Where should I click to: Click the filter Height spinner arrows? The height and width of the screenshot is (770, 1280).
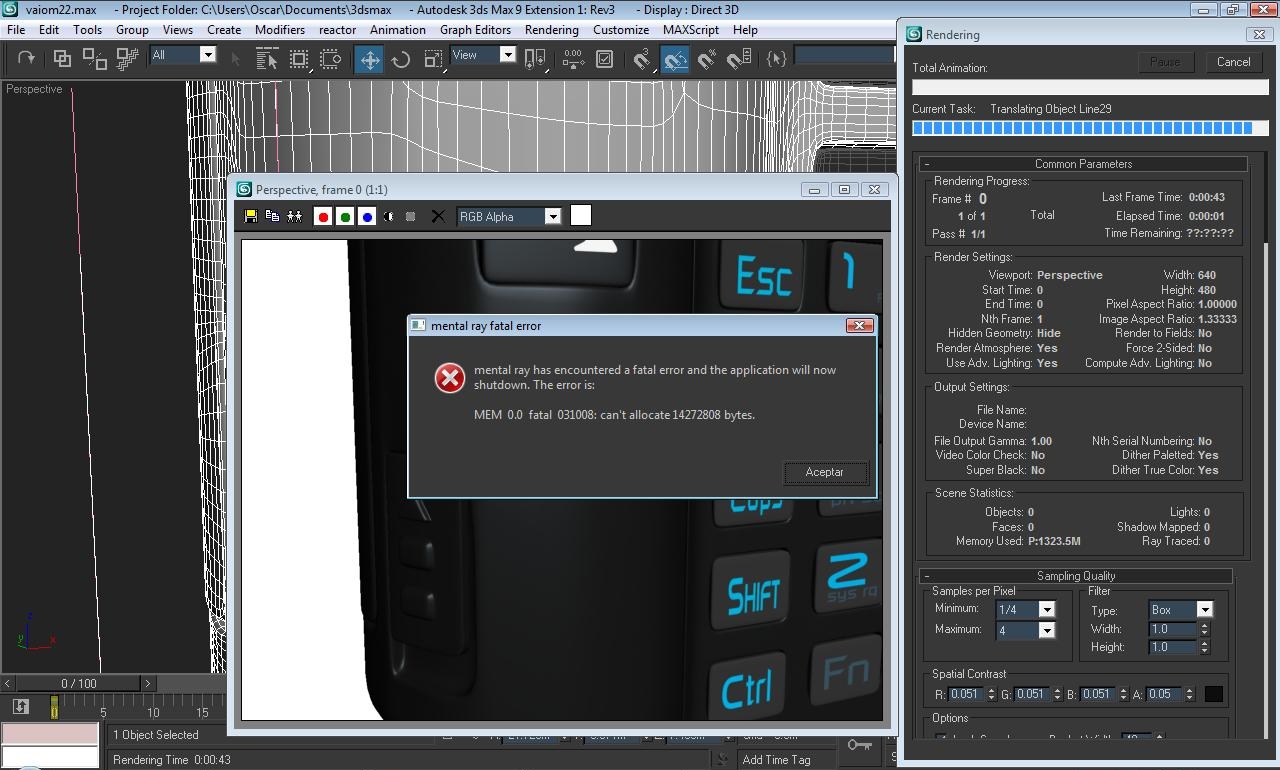click(1204, 647)
